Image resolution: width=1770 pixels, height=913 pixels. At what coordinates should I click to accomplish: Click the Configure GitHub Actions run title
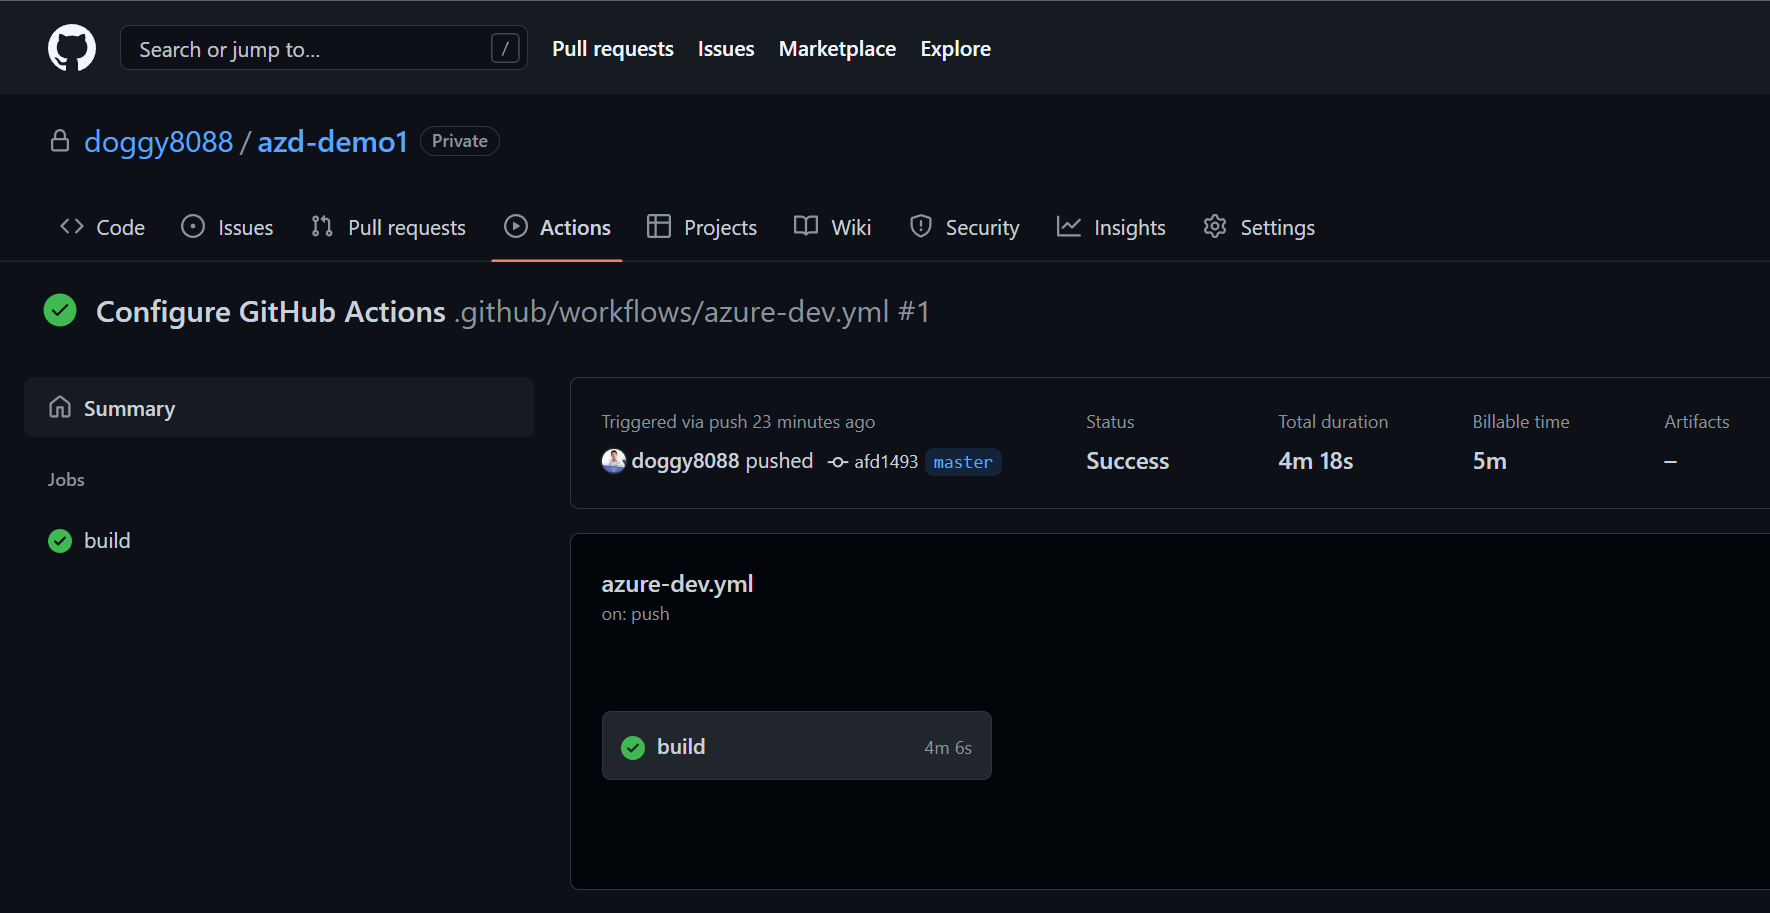click(271, 312)
